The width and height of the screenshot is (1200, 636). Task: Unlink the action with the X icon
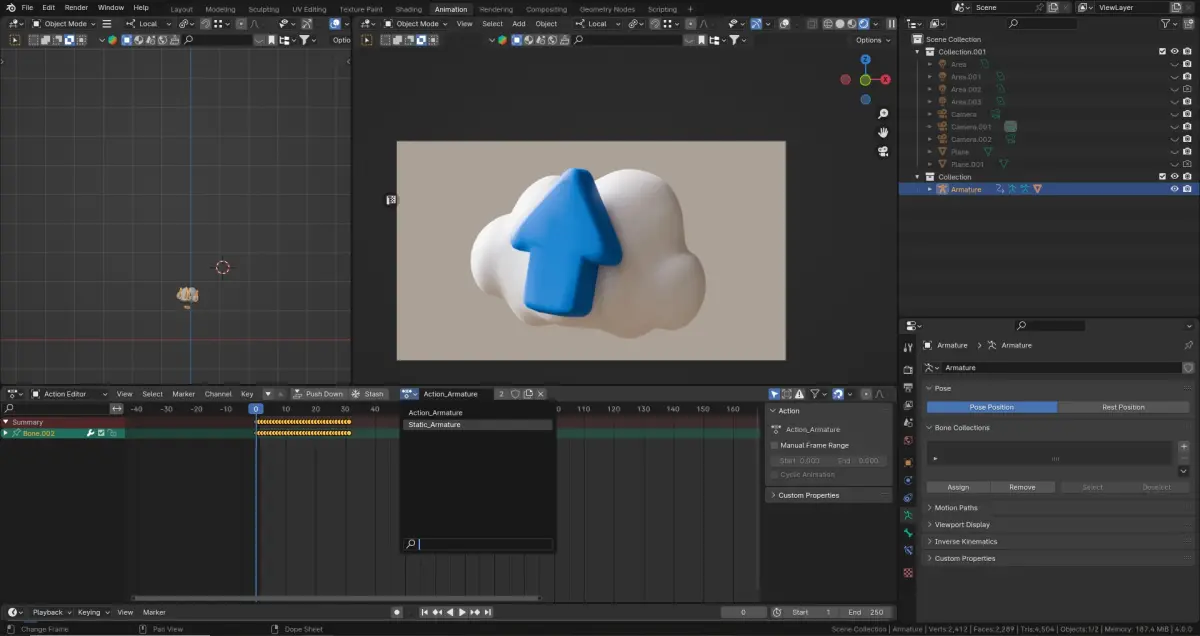[x=541, y=394]
